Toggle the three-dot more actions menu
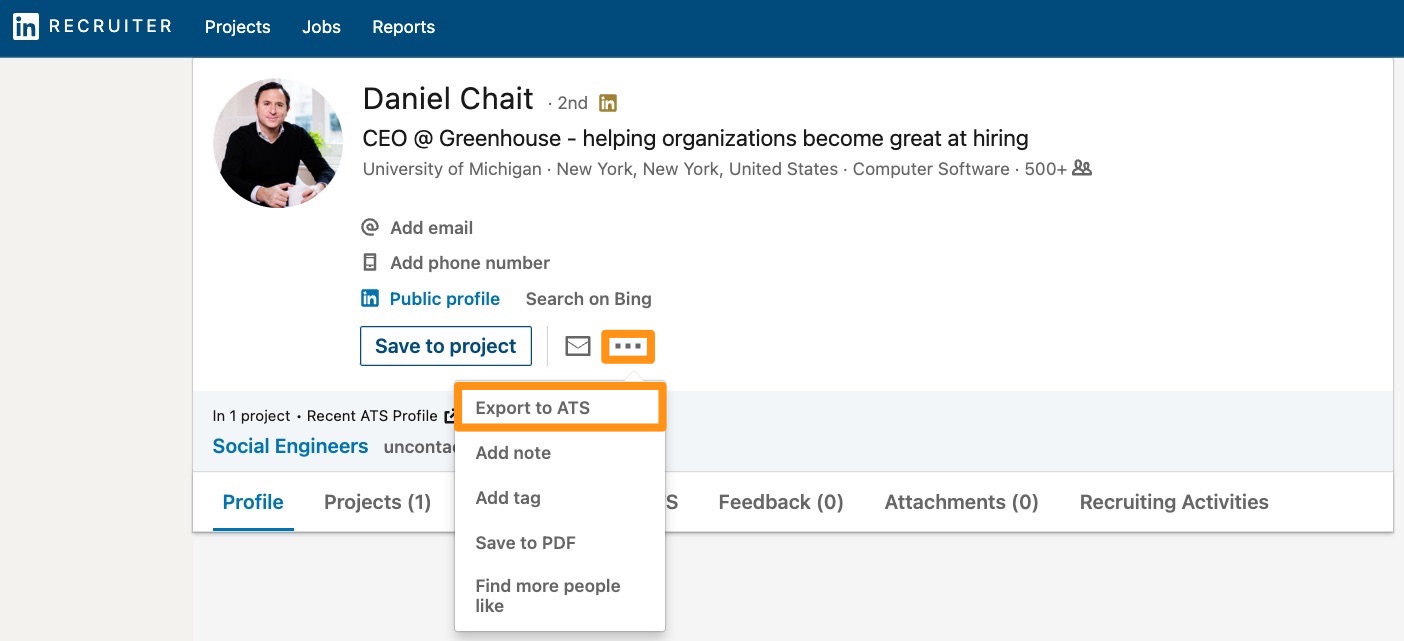 tap(628, 346)
